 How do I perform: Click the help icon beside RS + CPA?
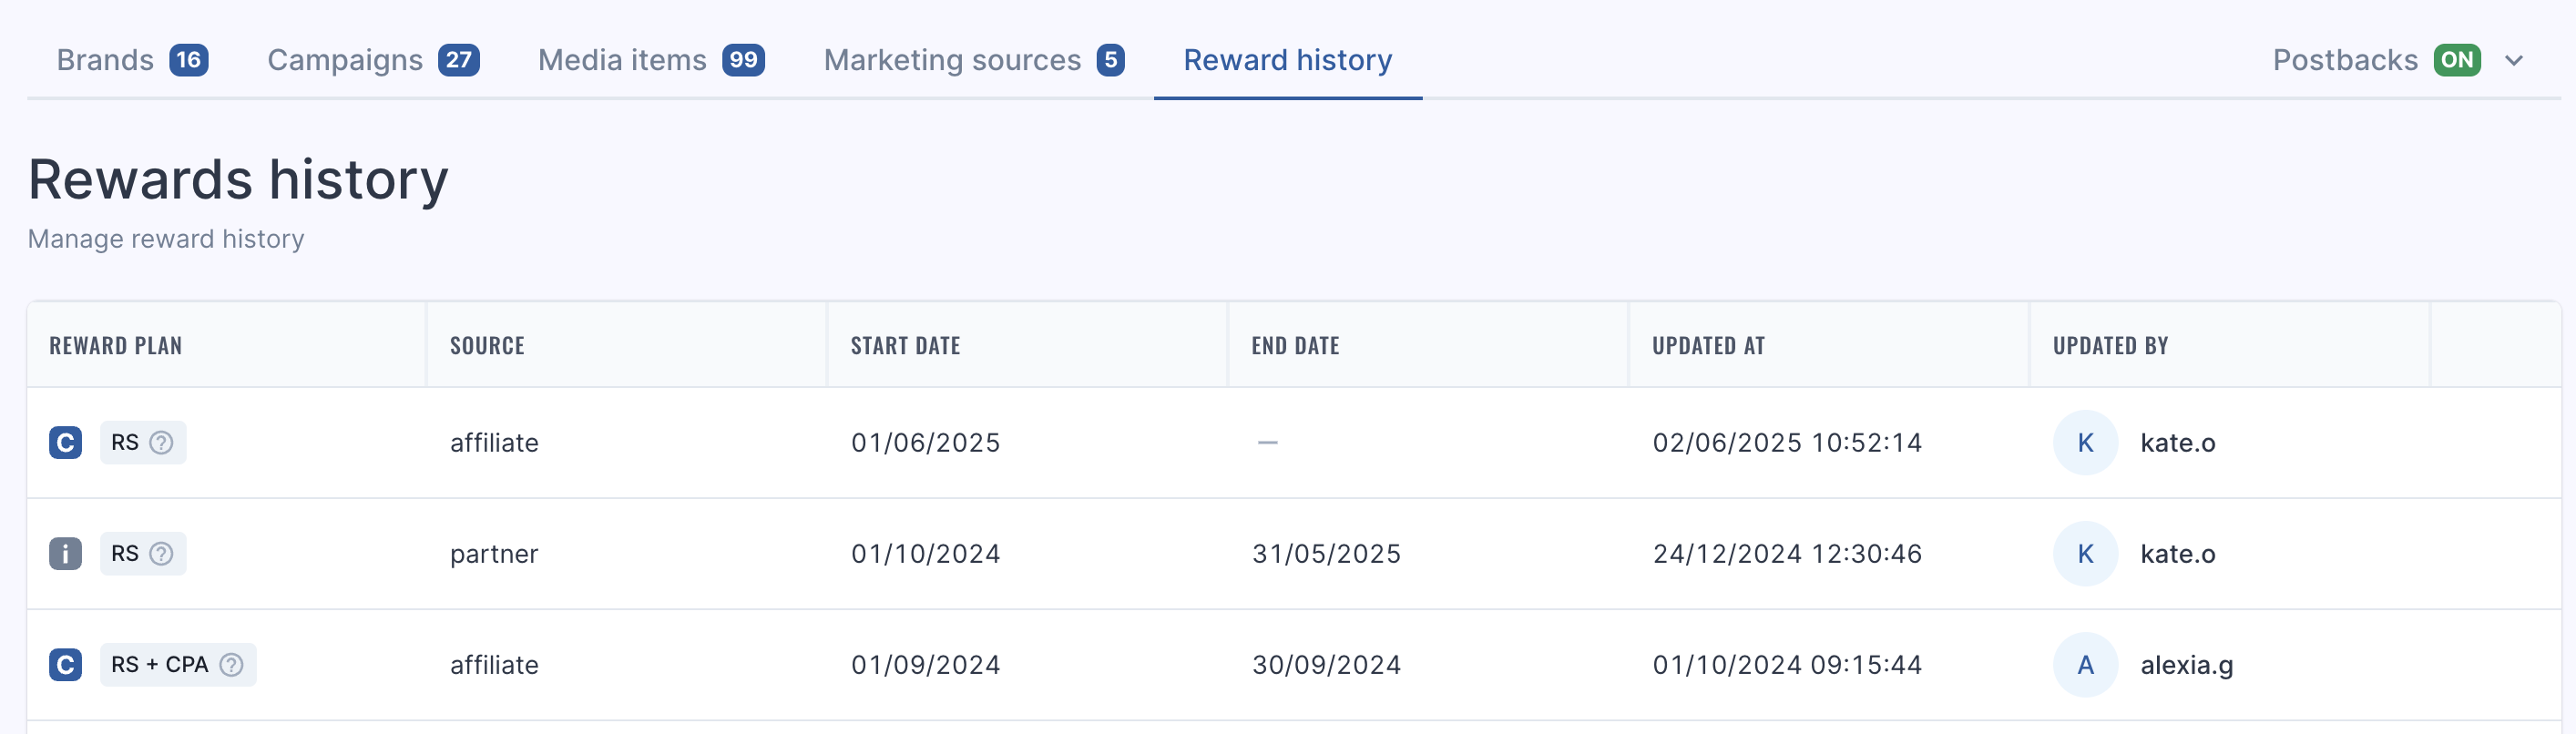click(231, 664)
